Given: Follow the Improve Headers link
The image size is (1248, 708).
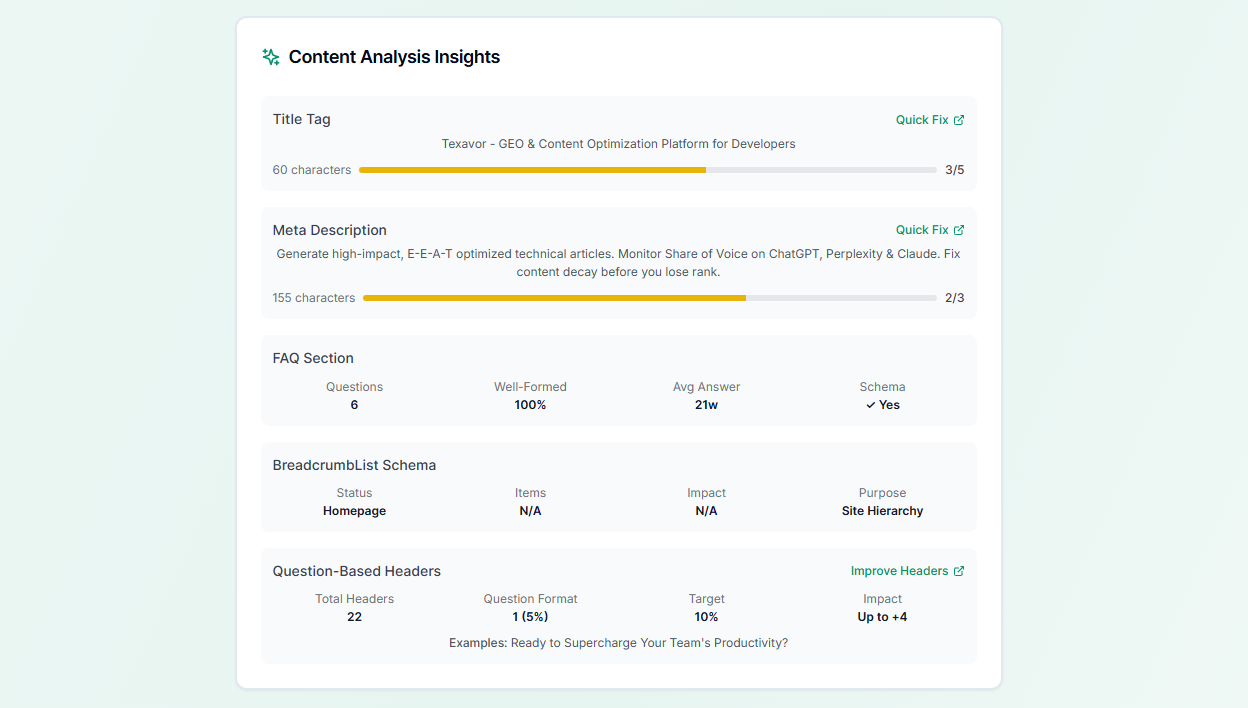Looking at the screenshot, I should 899,571.
